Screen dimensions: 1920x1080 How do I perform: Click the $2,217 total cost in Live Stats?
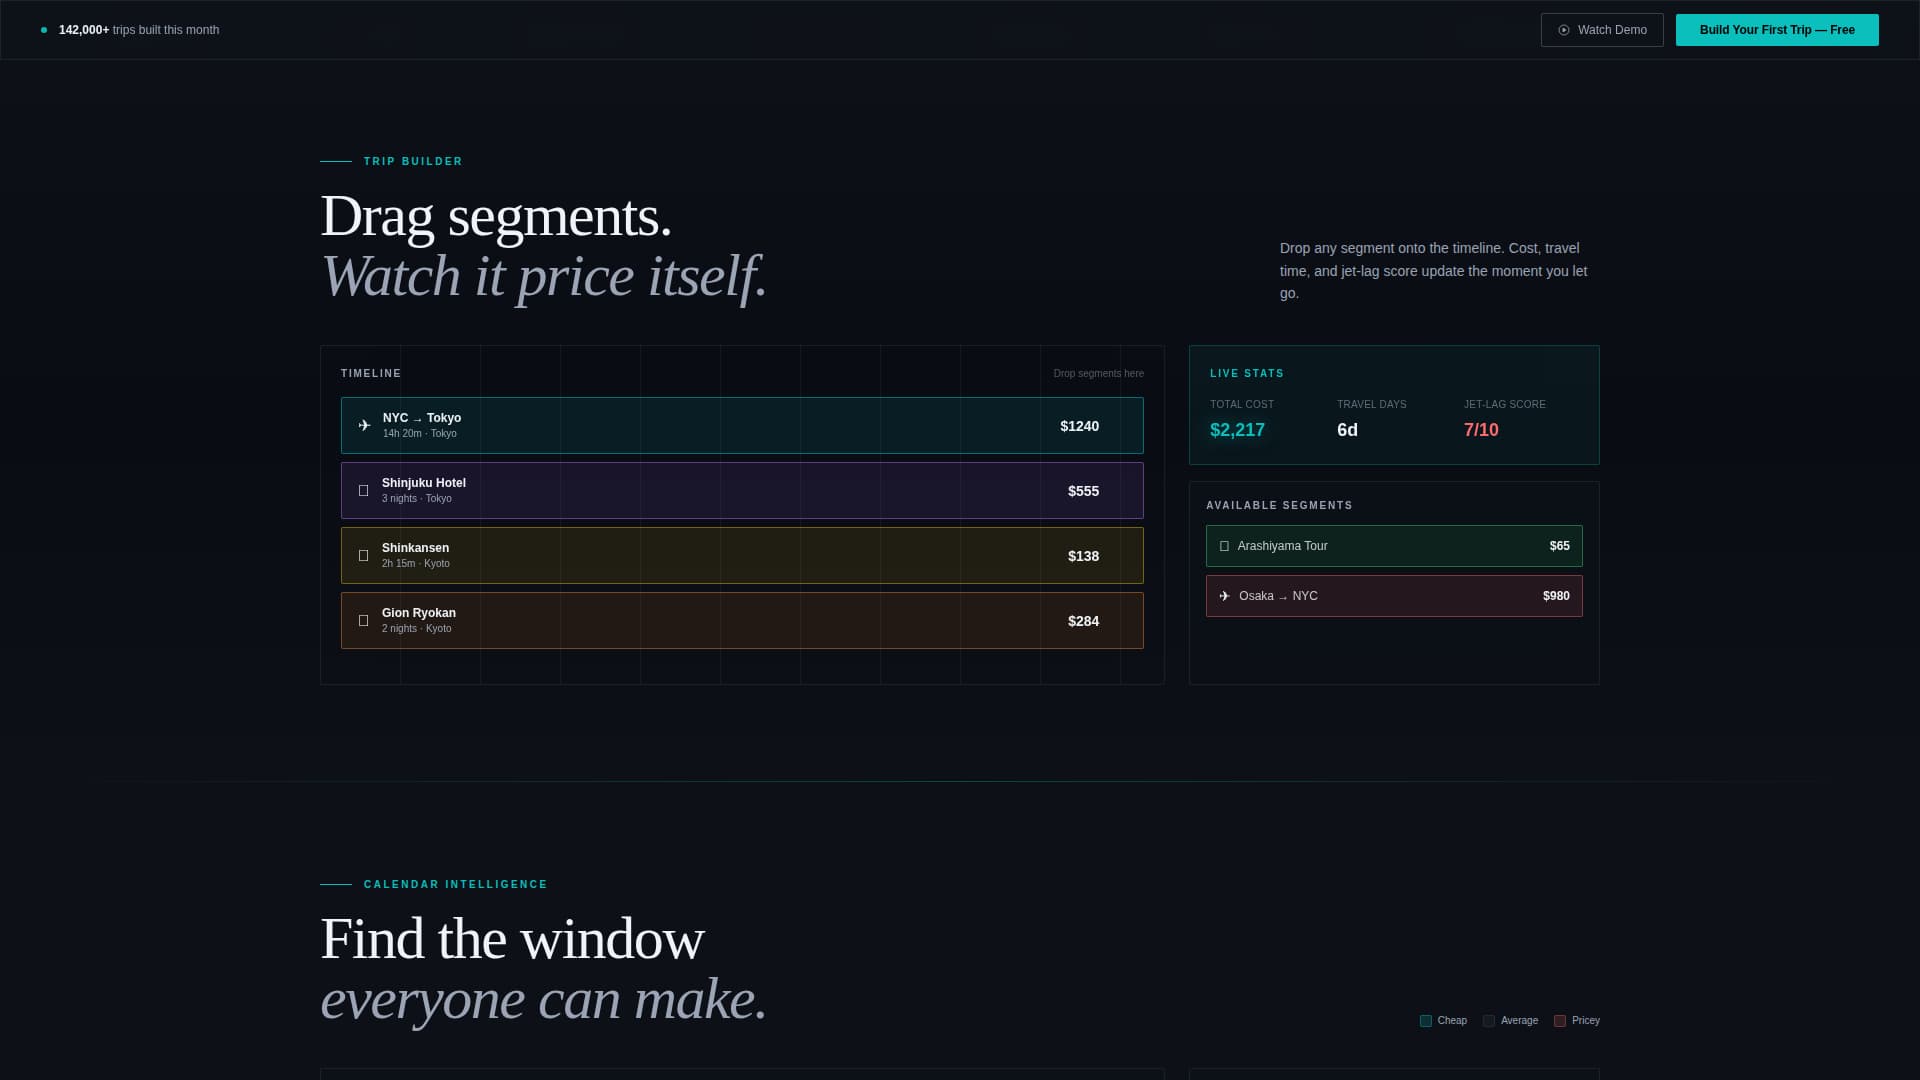(x=1237, y=430)
